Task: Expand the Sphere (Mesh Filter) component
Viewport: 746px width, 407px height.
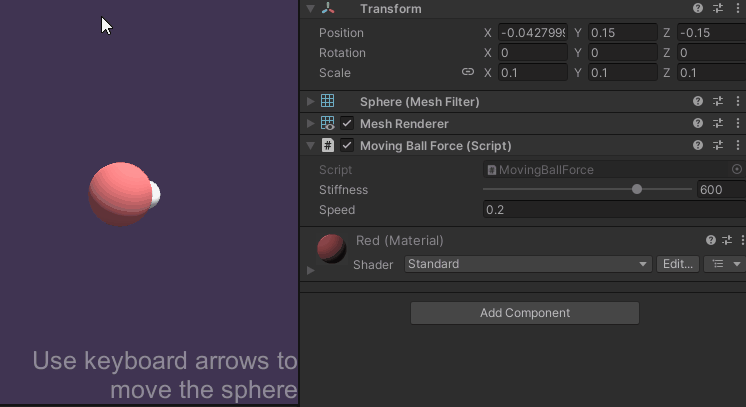Action: click(x=311, y=102)
